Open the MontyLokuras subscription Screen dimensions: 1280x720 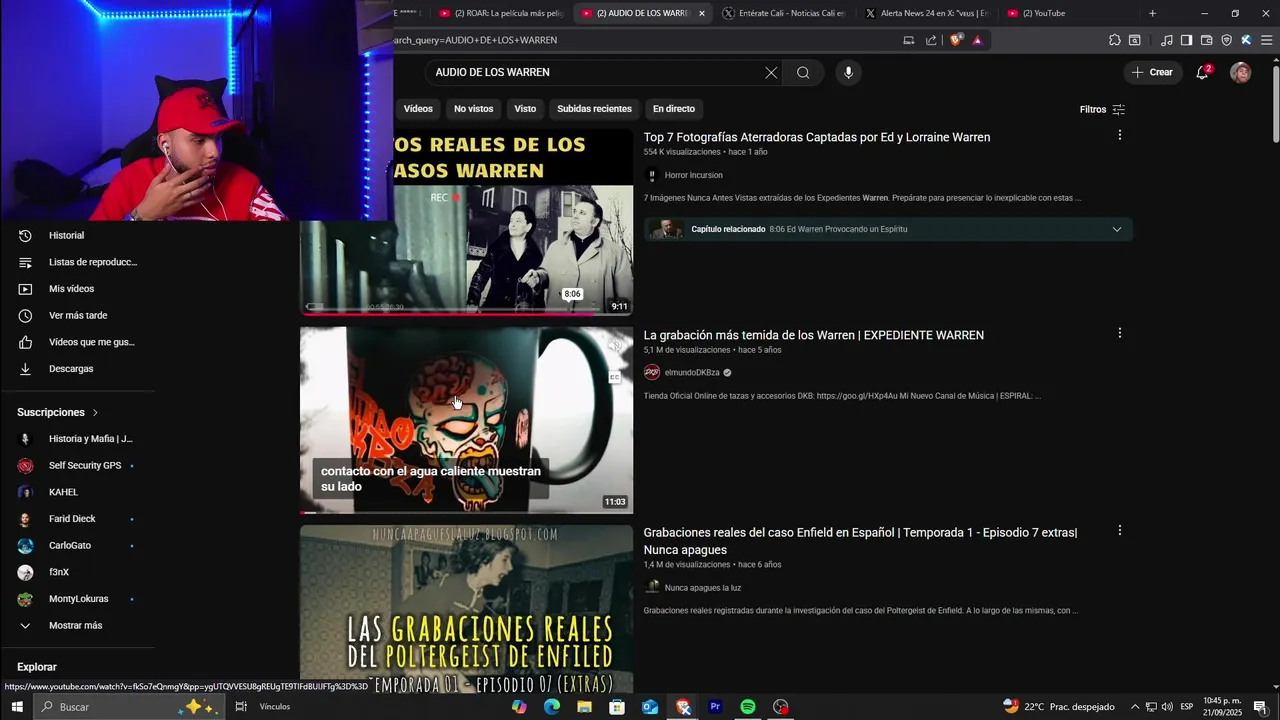click(76, 599)
